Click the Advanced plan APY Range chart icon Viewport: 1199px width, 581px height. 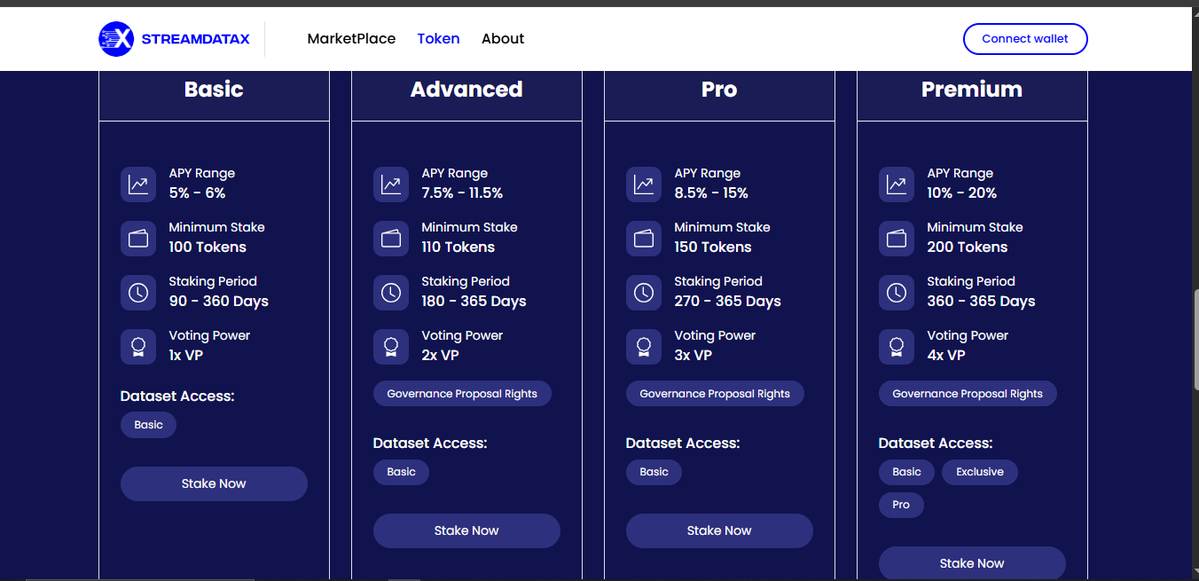(391, 184)
